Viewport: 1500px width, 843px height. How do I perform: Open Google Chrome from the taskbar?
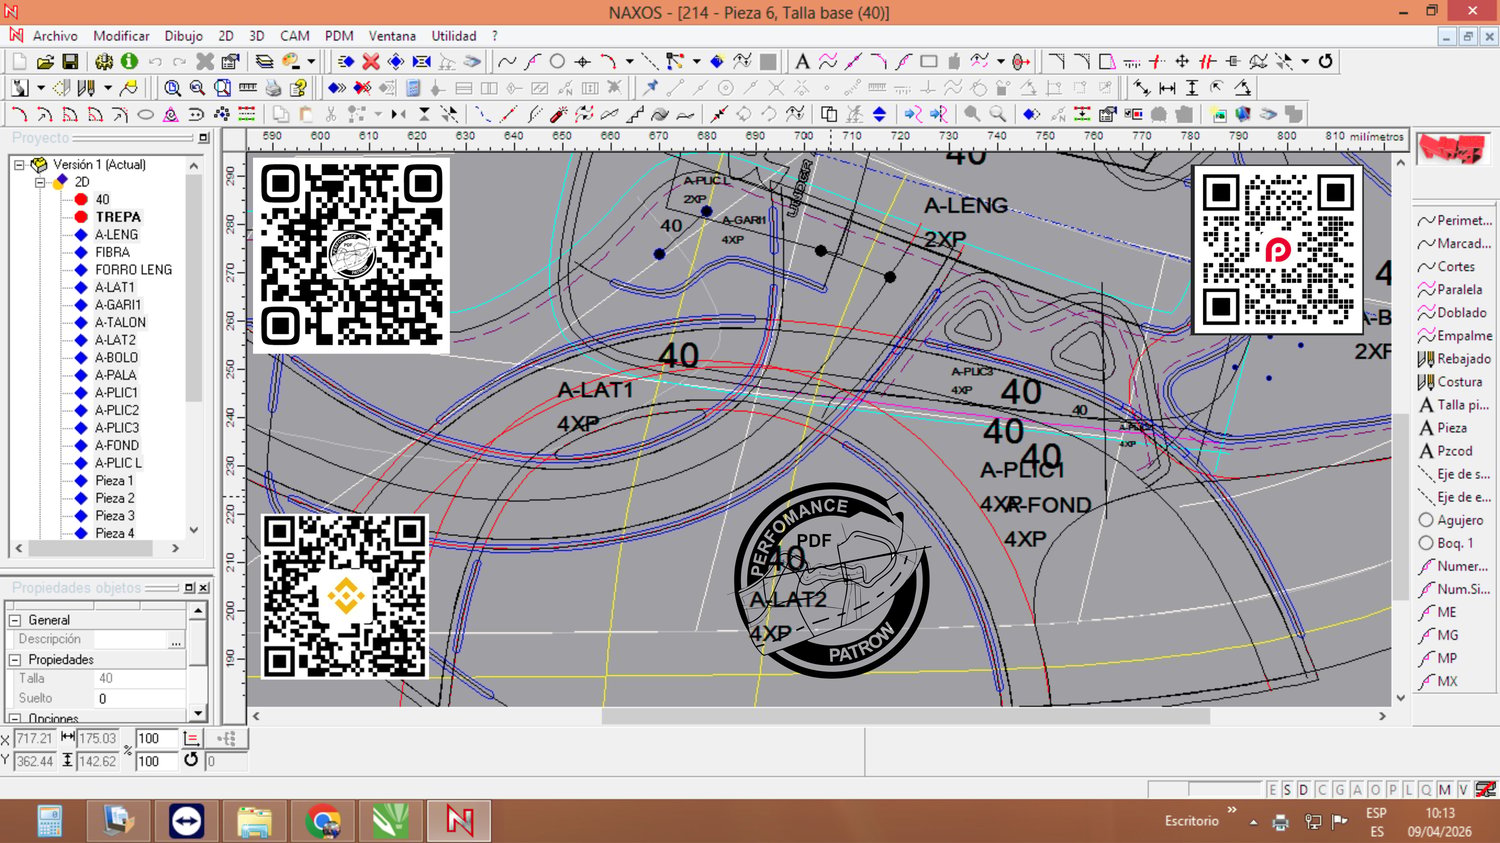(x=323, y=821)
